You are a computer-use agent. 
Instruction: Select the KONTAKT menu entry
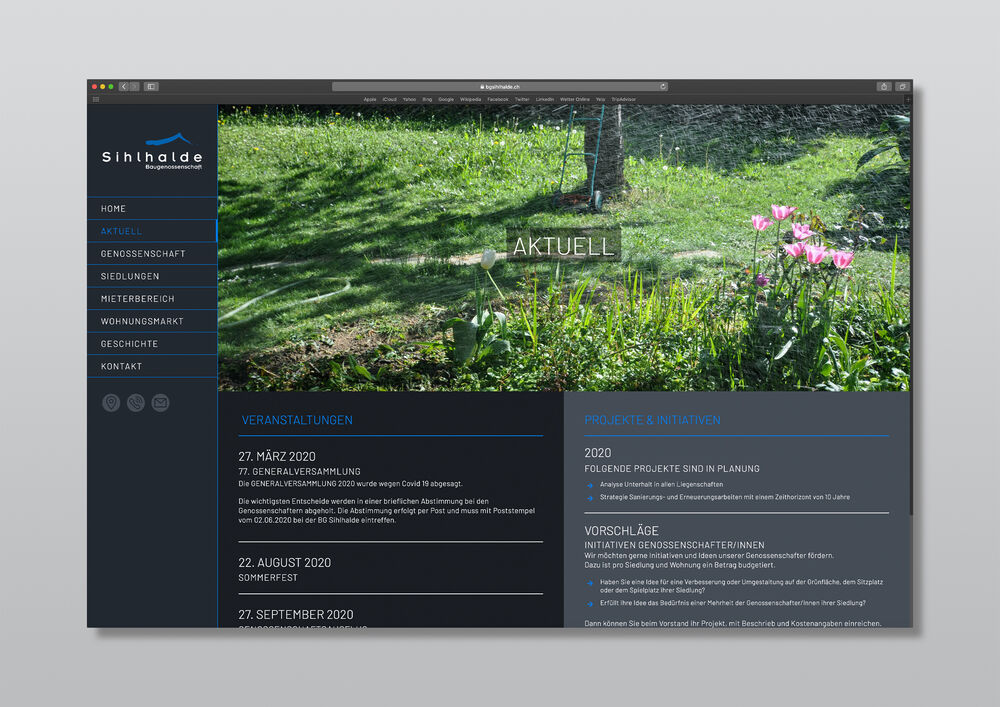click(x=121, y=366)
